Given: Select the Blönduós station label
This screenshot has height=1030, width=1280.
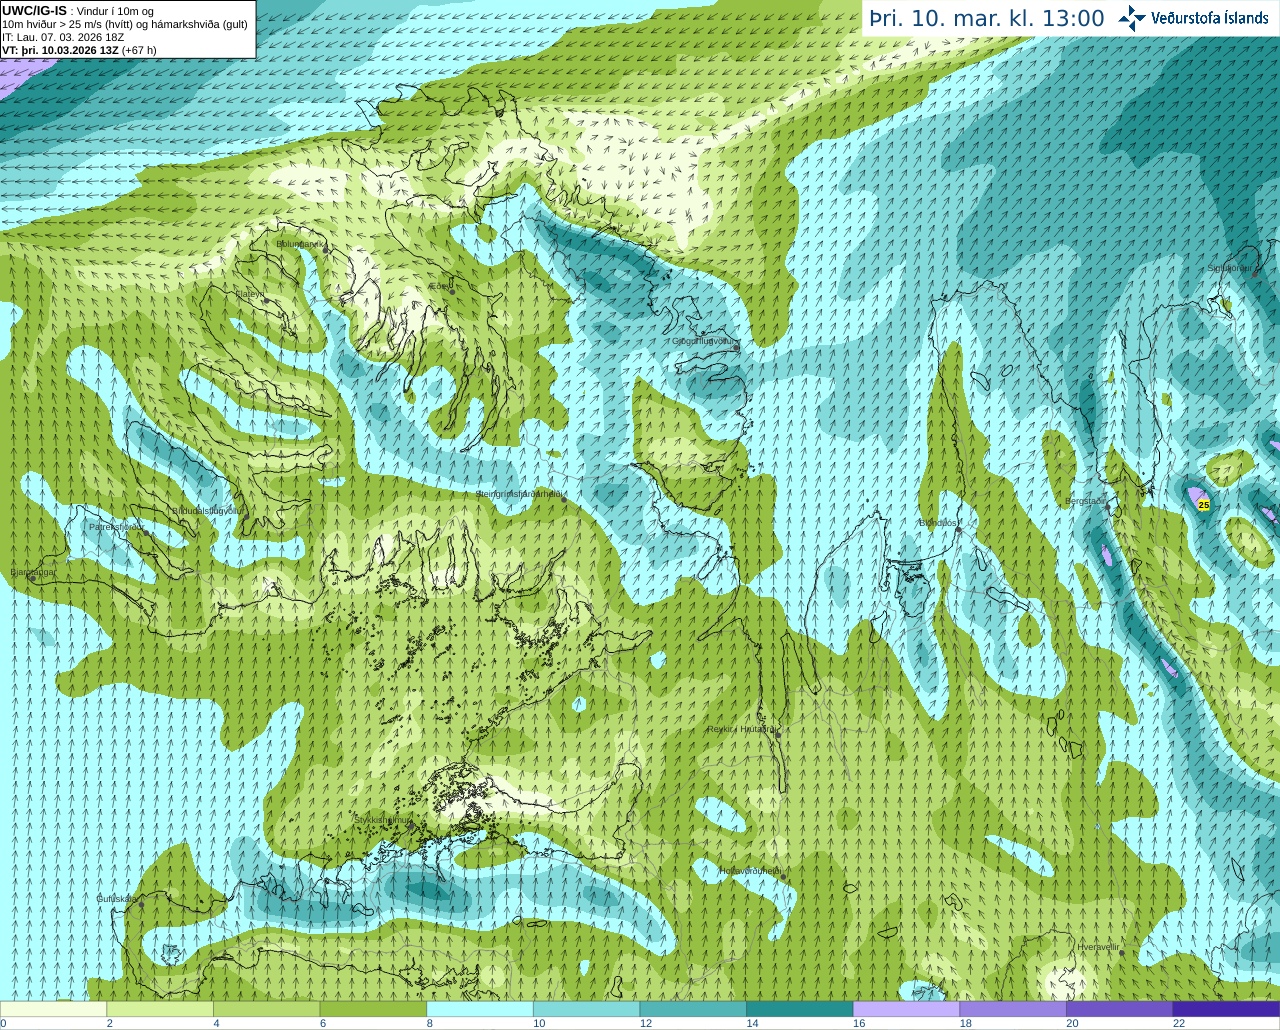Looking at the screenshot, I should [939, 523].
